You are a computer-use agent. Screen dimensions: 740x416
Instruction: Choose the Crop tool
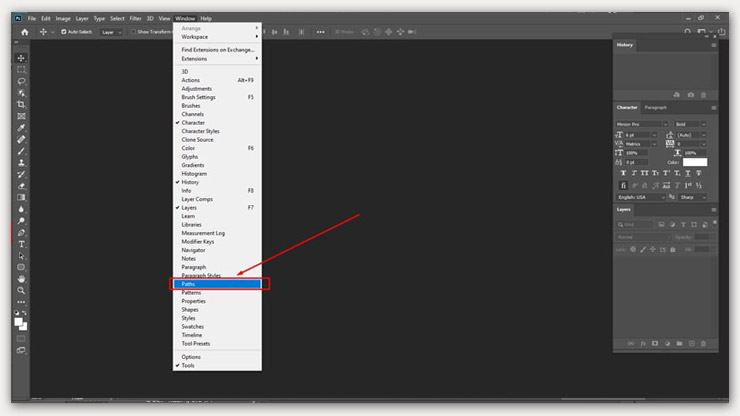(21, 104)
